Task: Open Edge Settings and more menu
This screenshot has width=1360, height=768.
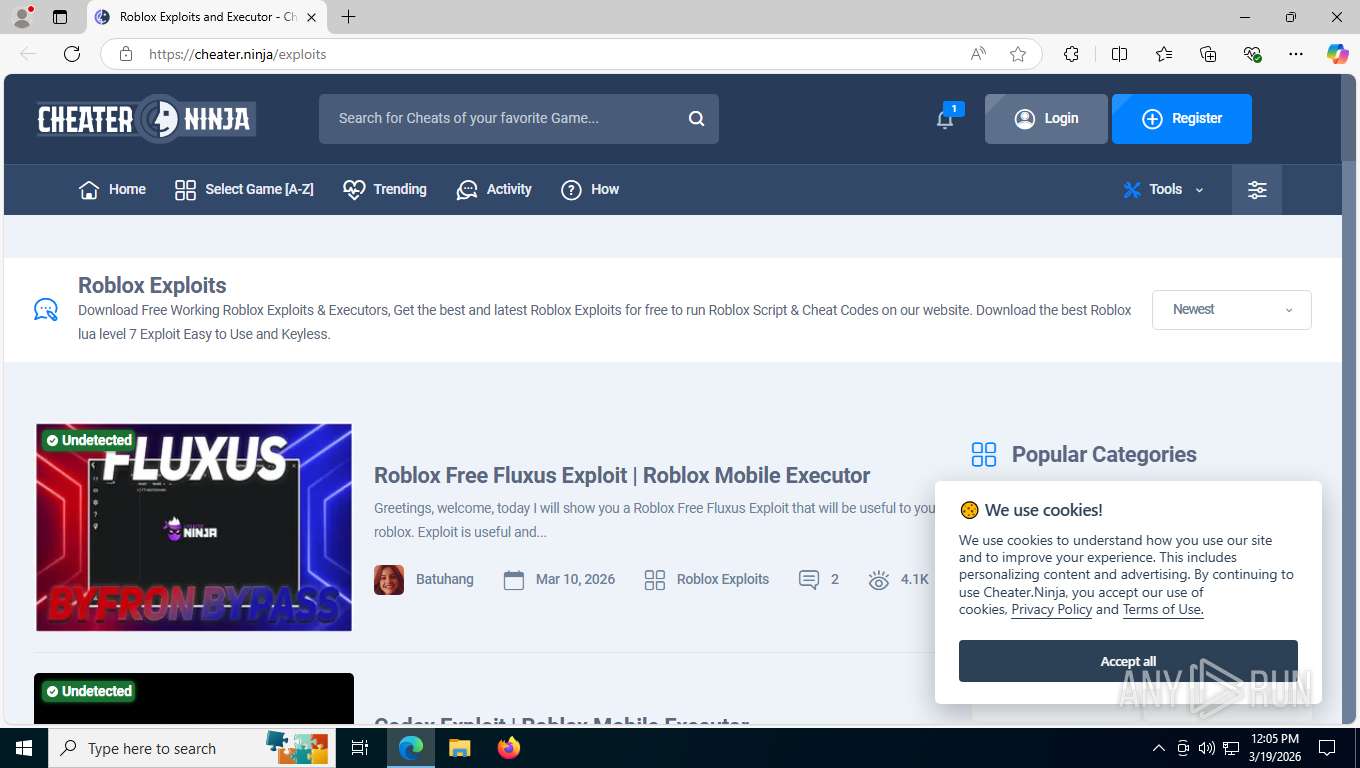Action: click(1296, 54)
